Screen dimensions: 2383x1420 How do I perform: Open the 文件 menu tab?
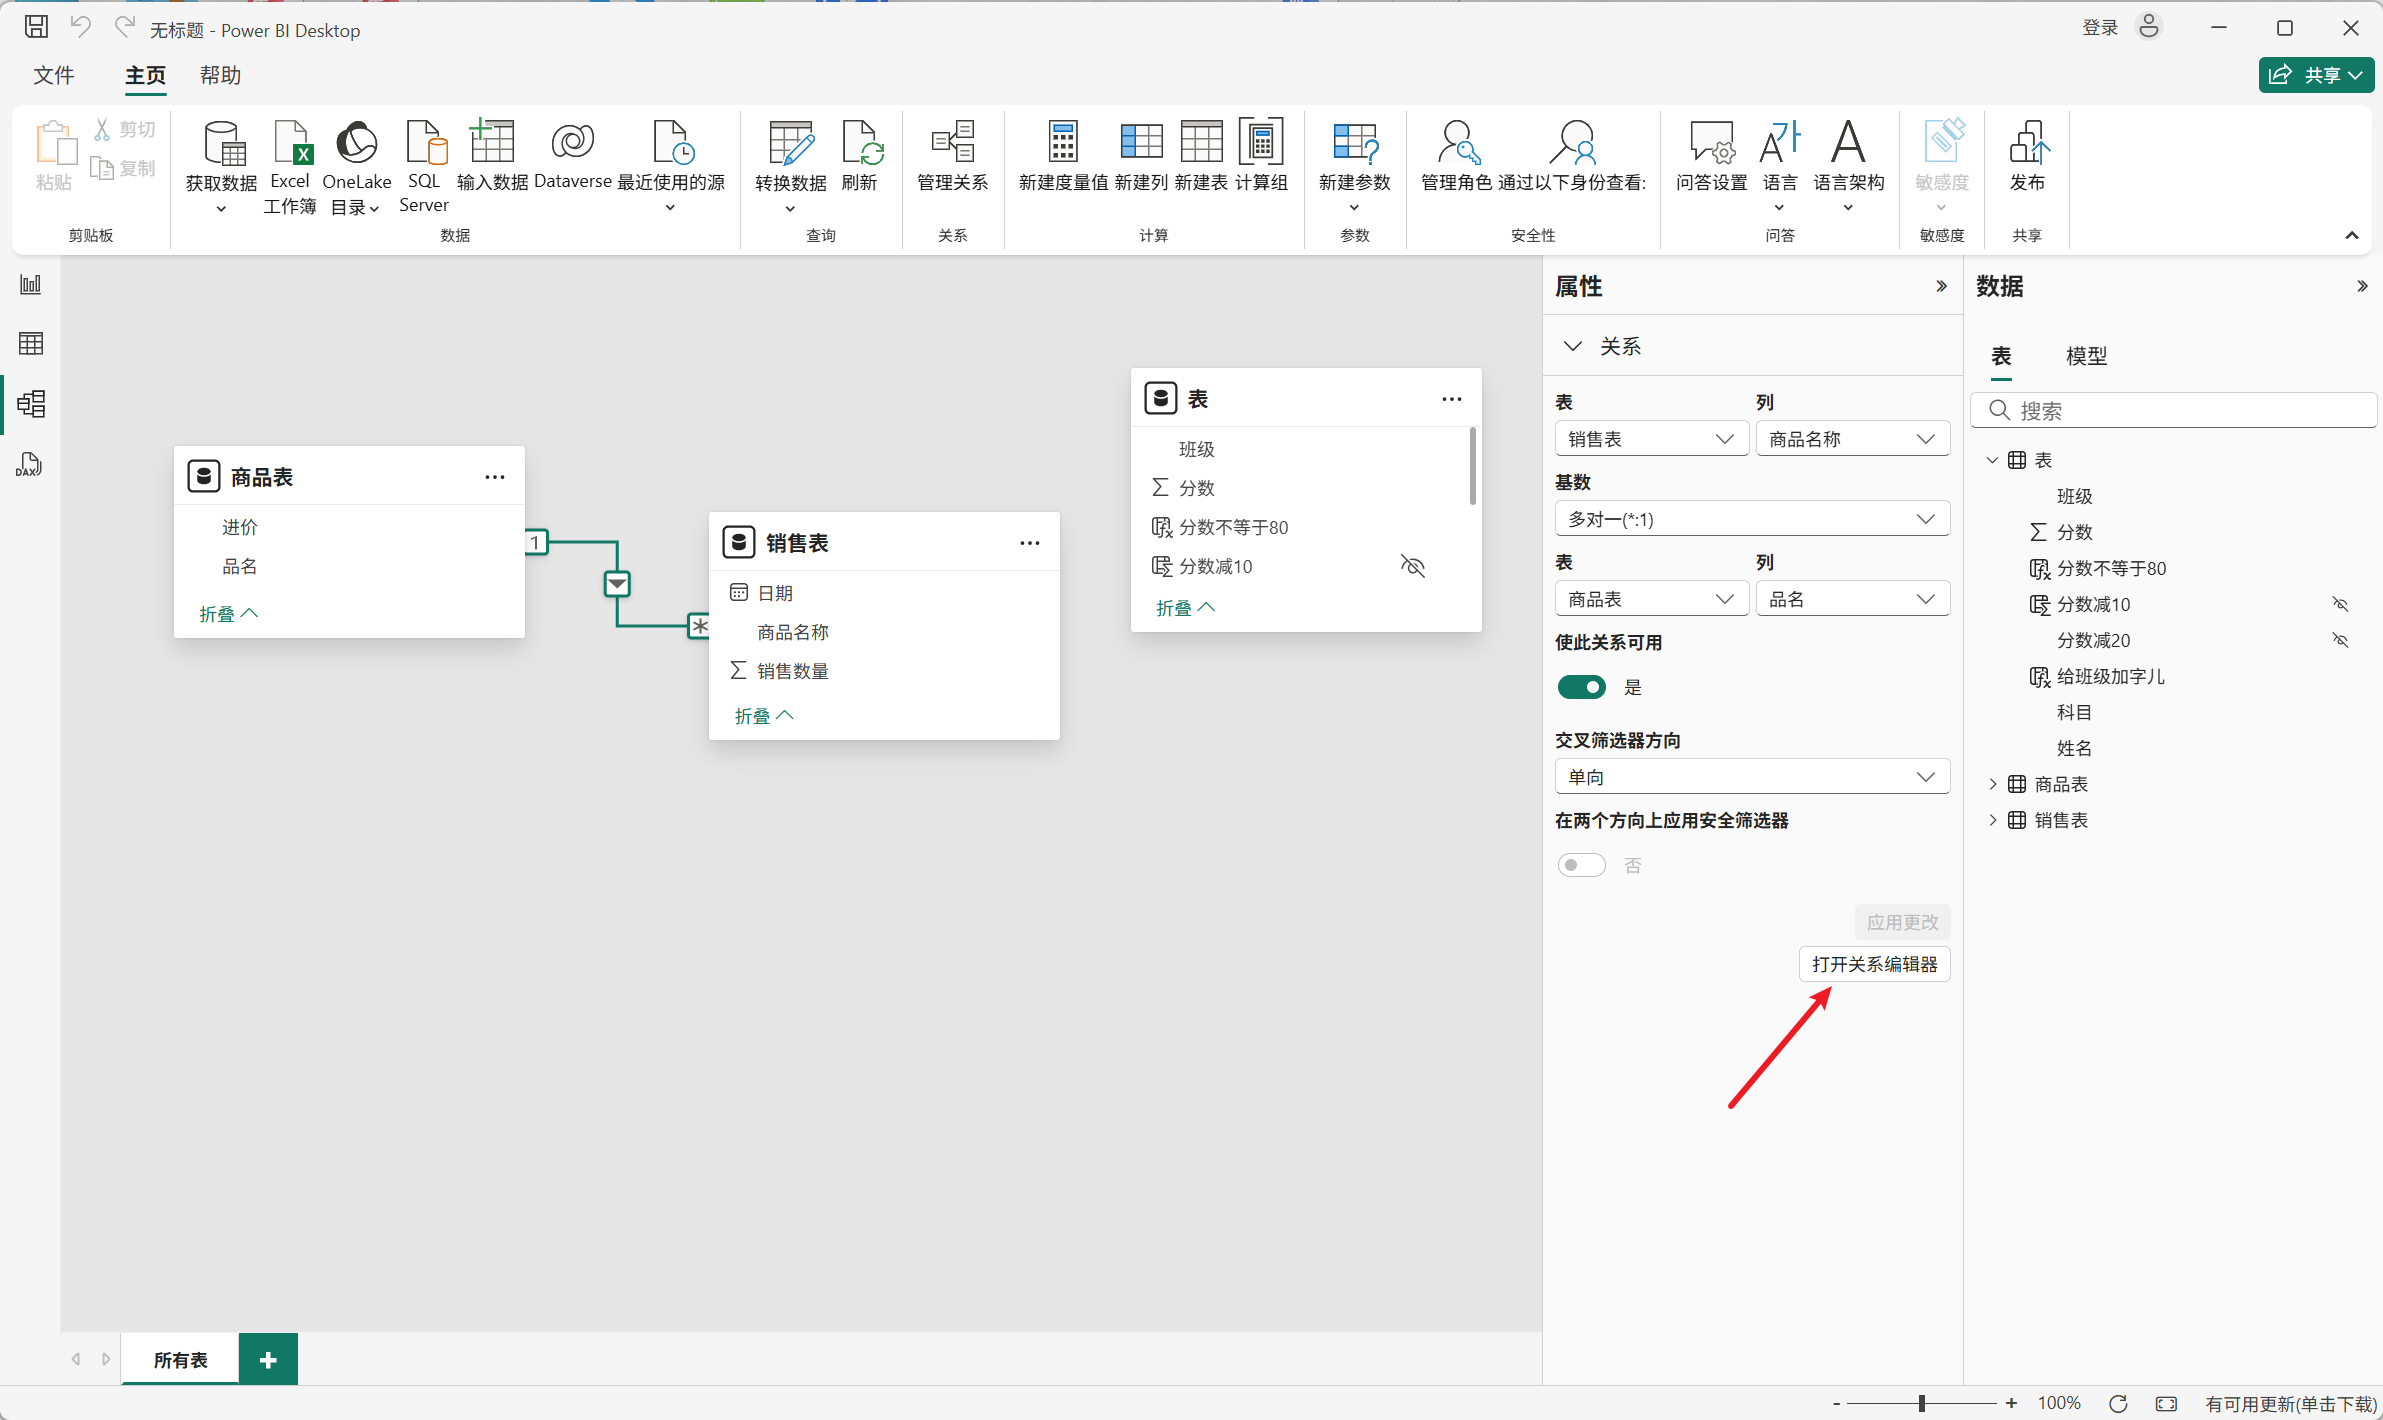54,76
